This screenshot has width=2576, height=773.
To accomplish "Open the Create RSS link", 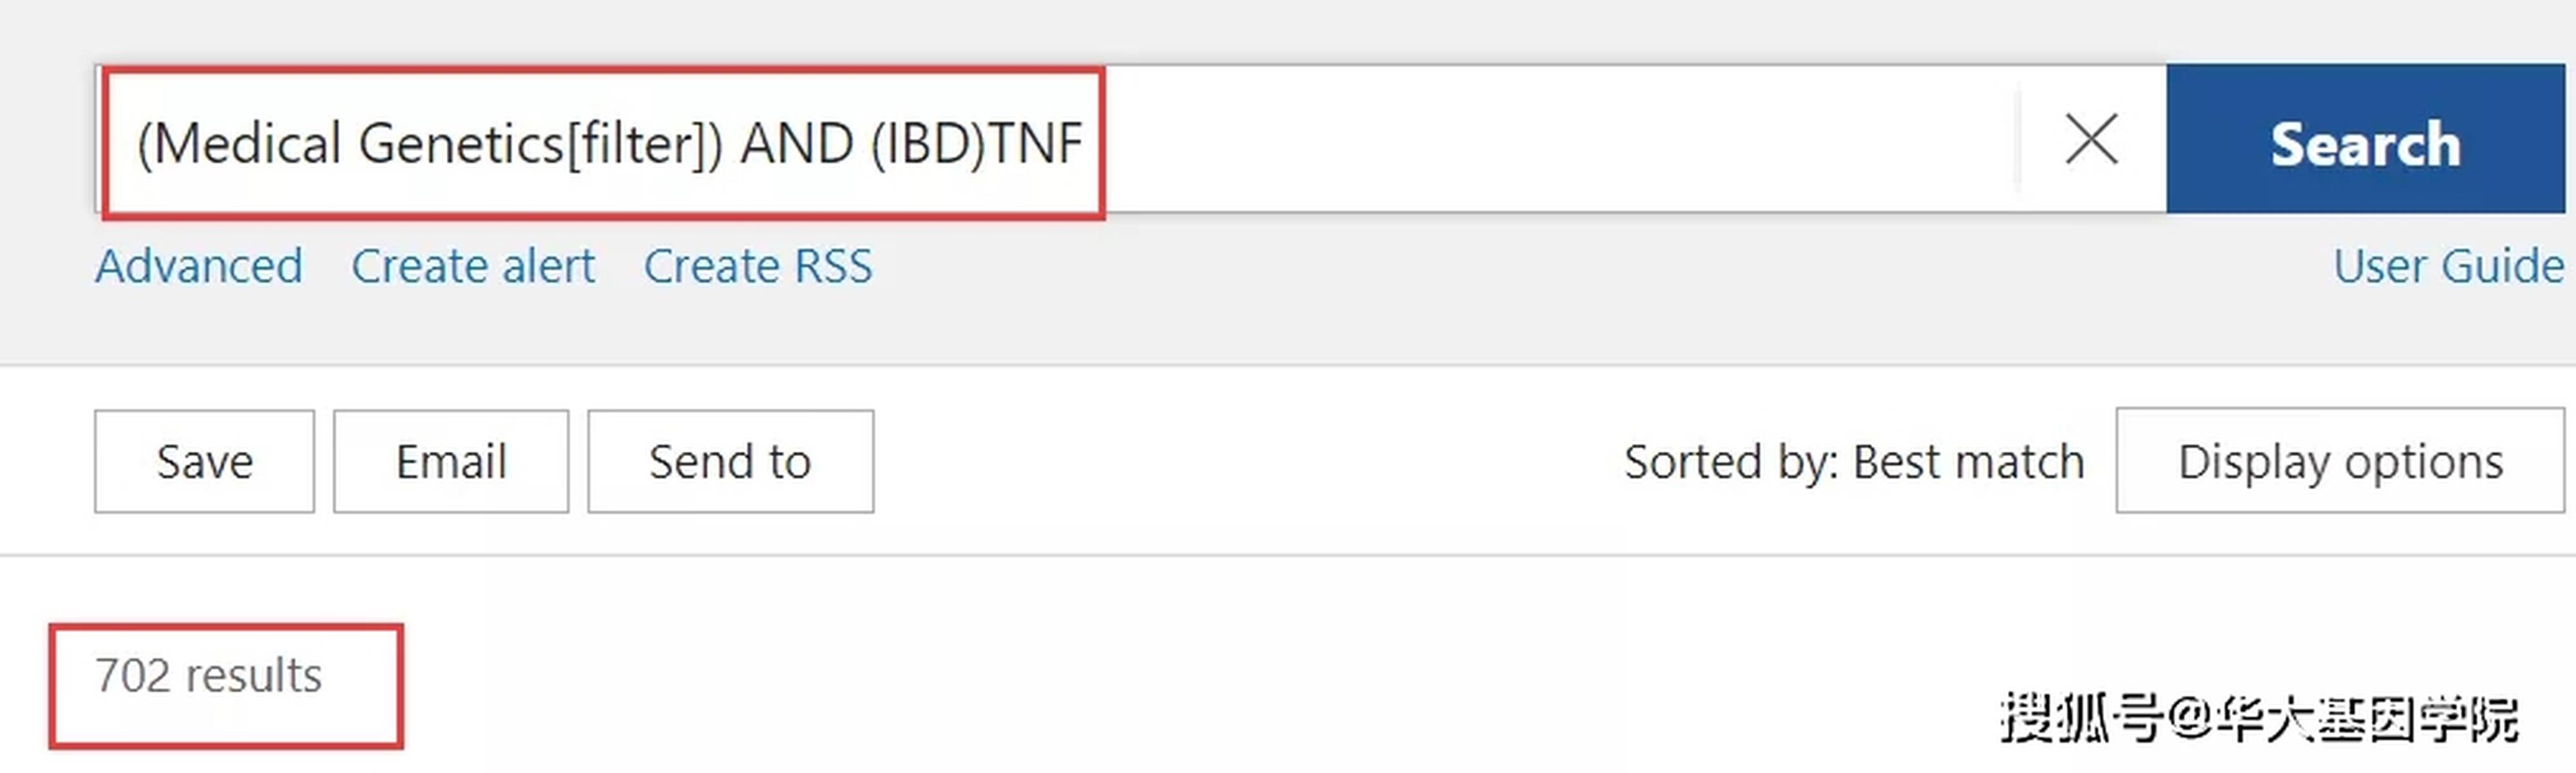I will click(757, 266).
